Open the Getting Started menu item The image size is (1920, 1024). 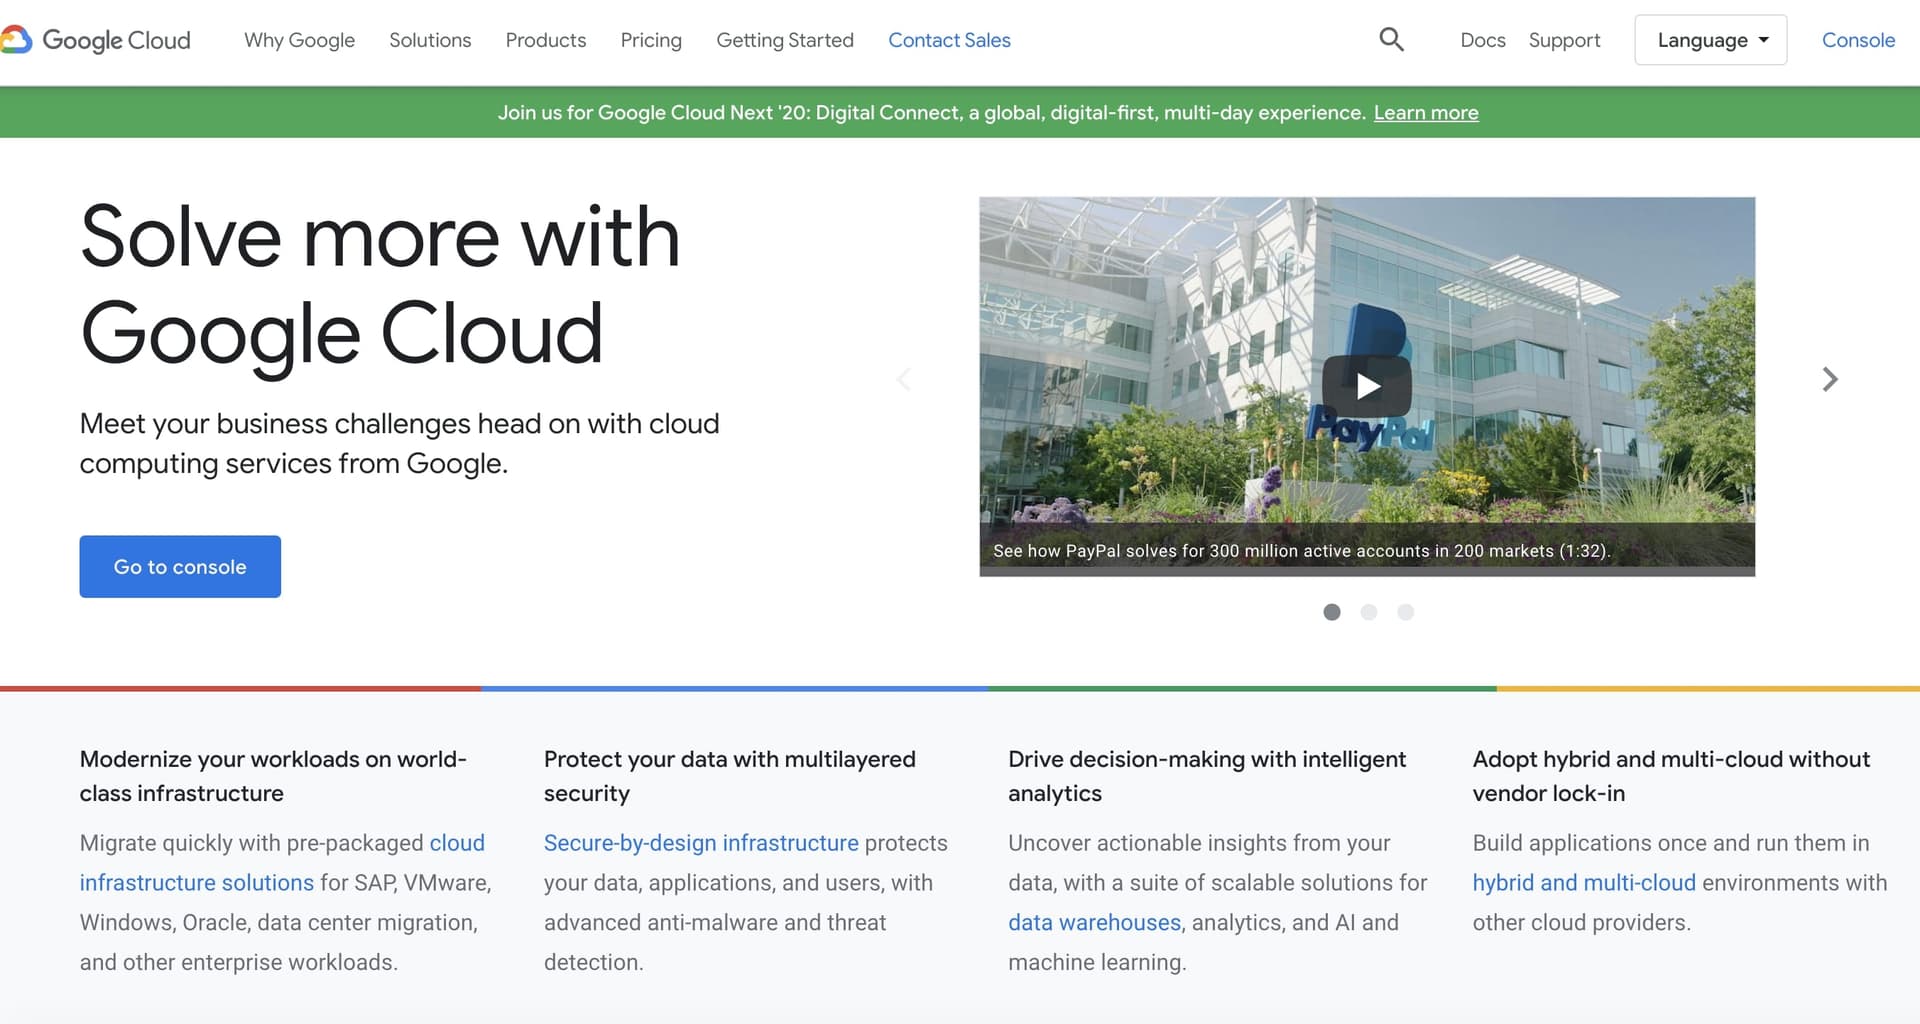pyautogui.click(x=785, y=40)
